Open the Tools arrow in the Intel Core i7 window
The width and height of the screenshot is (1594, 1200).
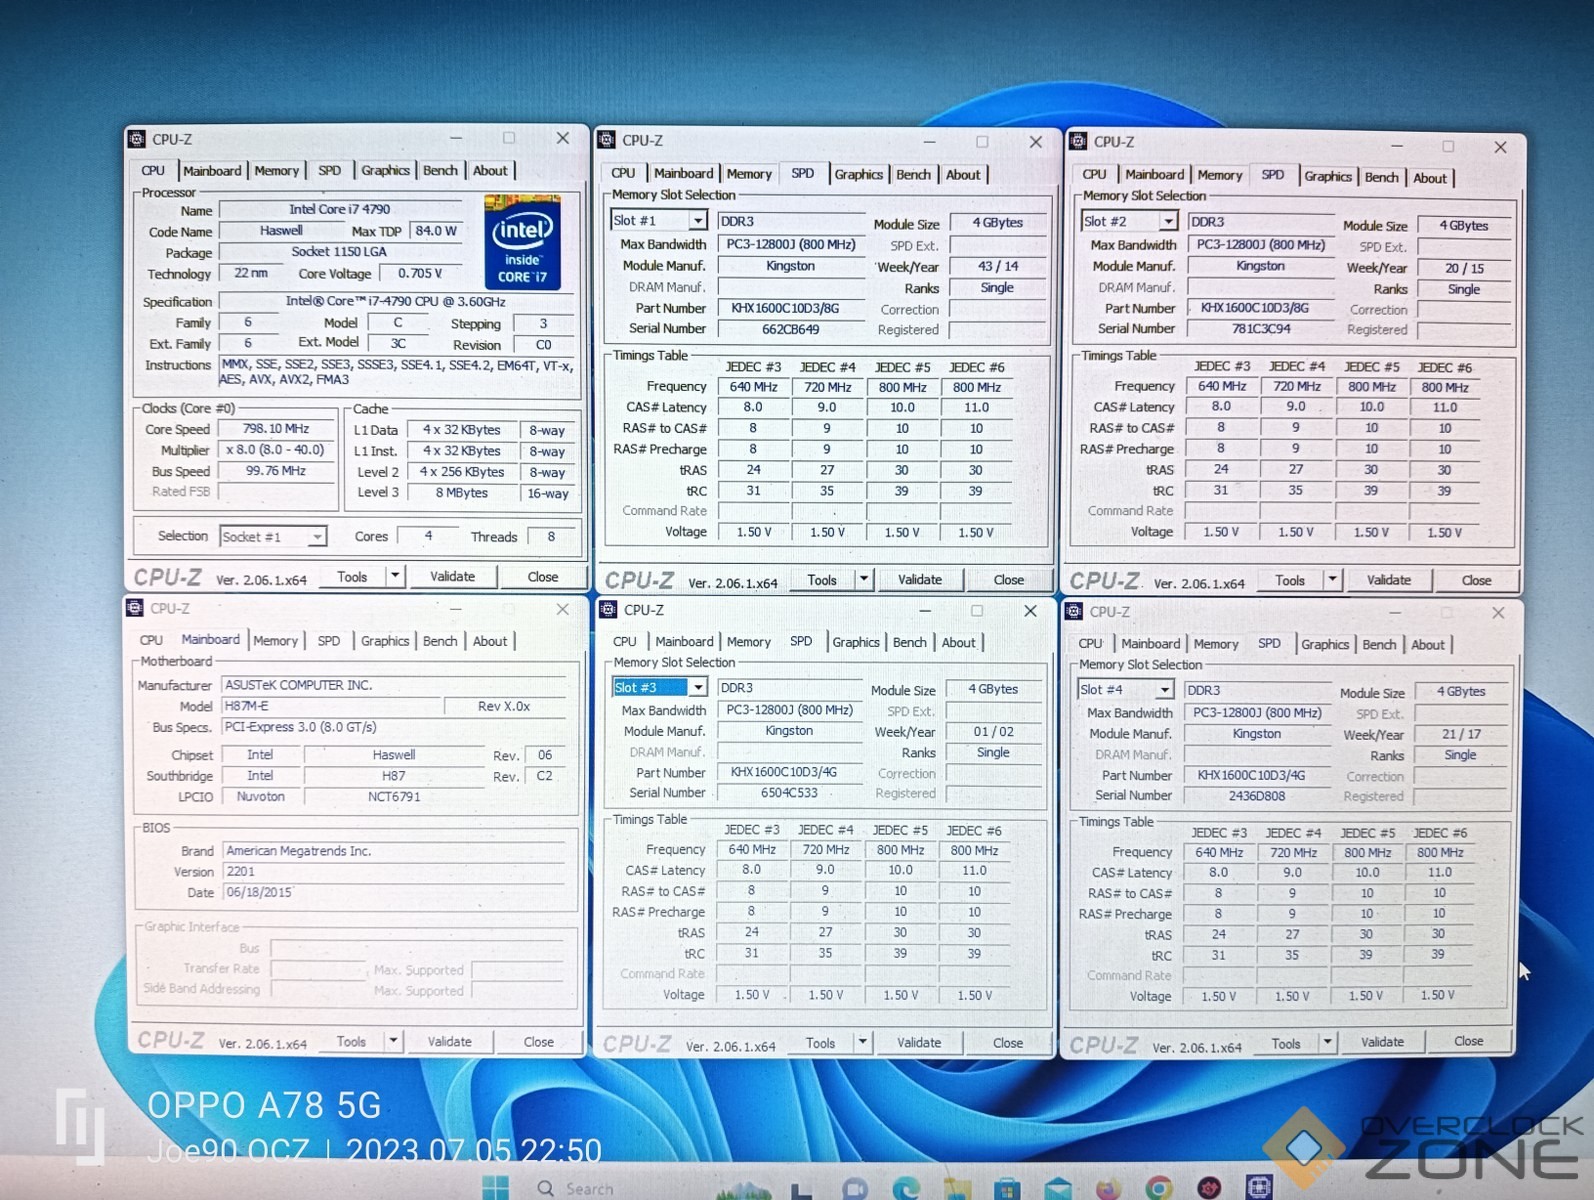point(395,576)
